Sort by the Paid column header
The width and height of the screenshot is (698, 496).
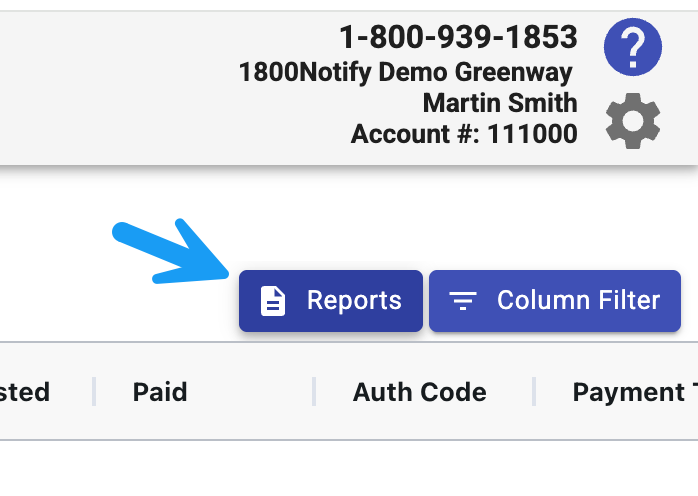[x=160, y=392]
